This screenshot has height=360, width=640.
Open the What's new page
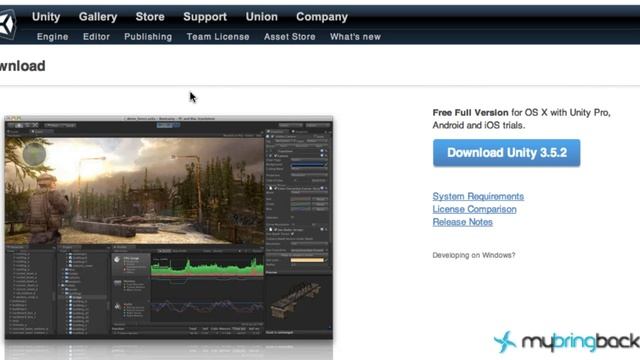pyautogui.click(x=356, y=37)
